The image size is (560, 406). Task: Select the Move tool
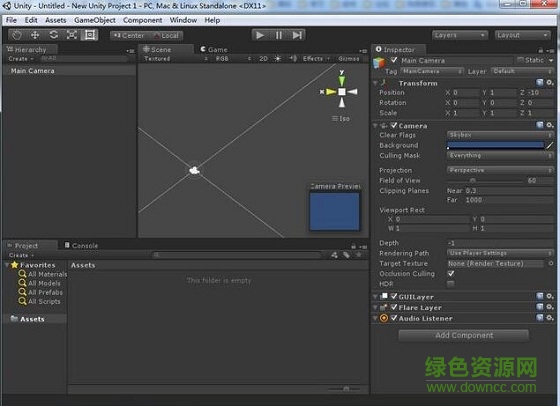pos(35,35)
